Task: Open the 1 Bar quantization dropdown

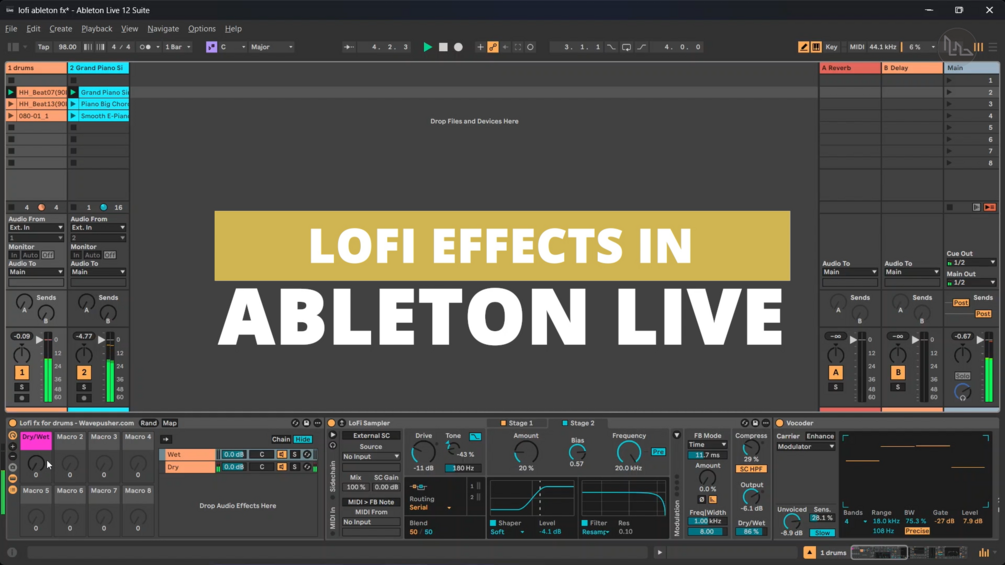Action: 178,47
